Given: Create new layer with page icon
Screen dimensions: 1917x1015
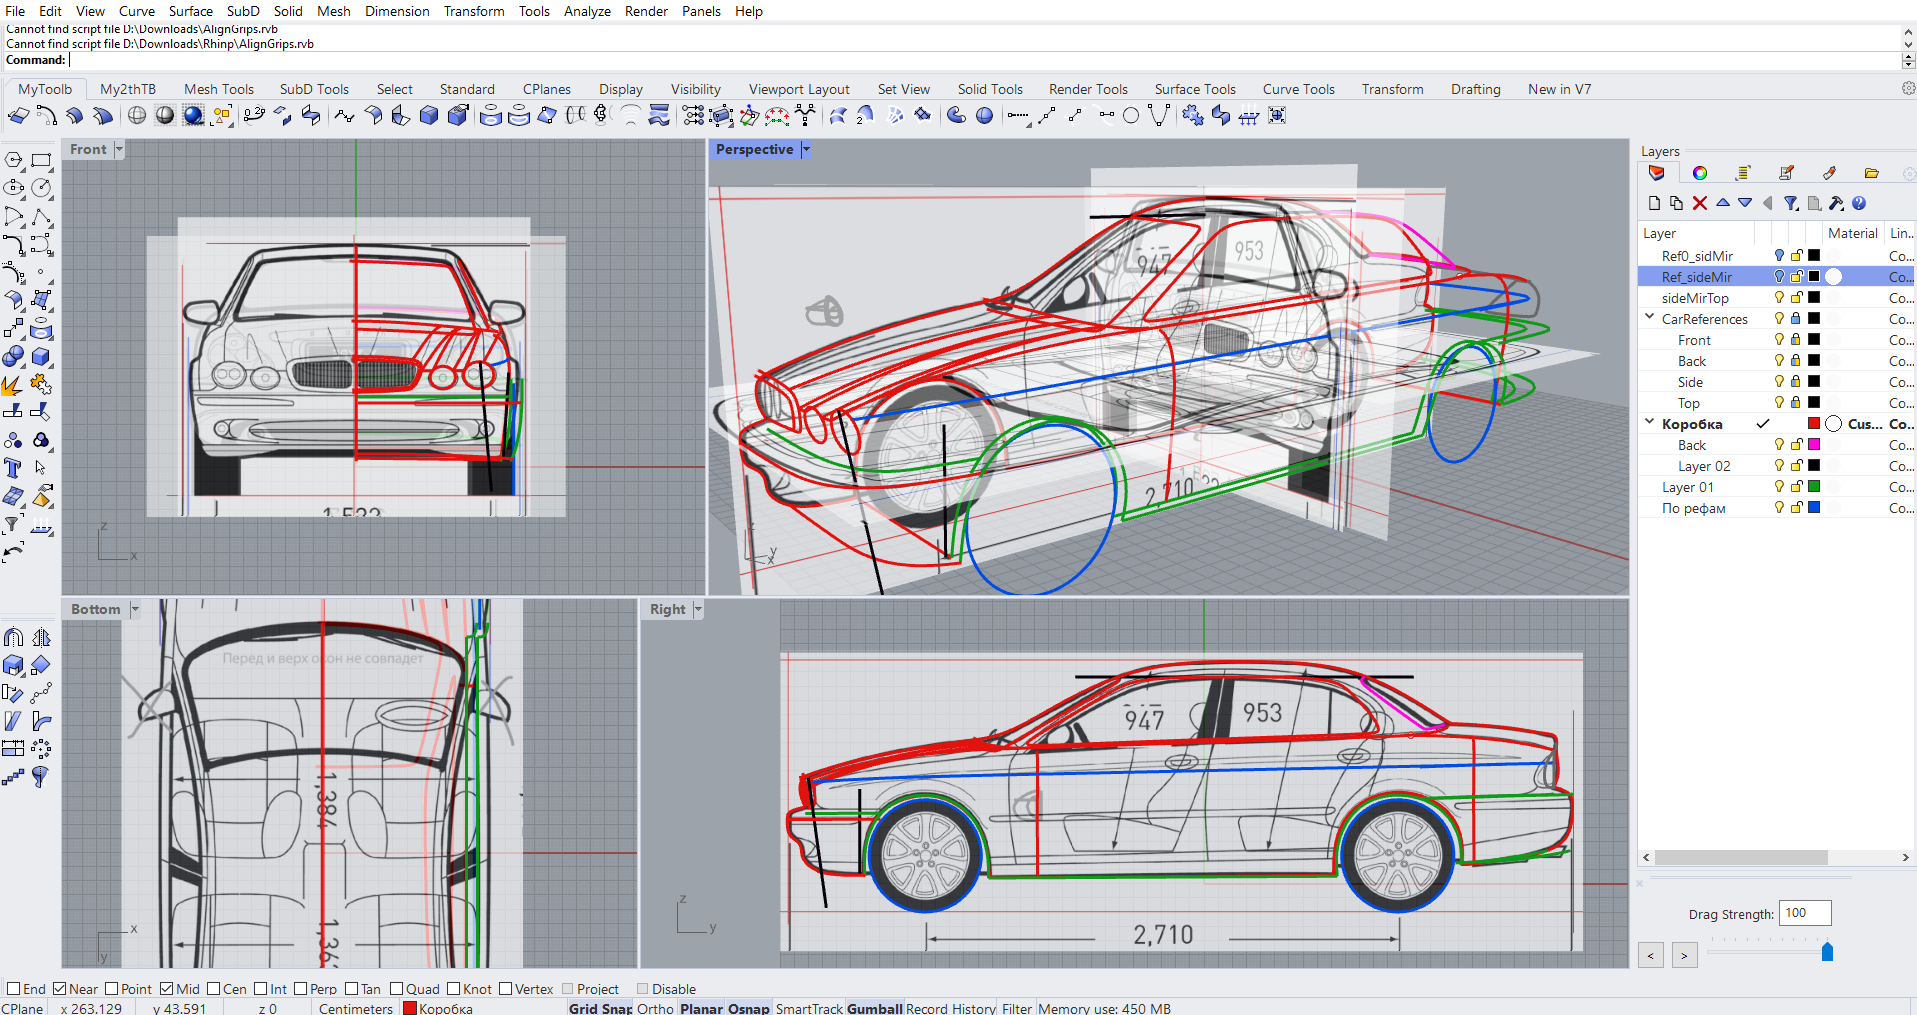Looking at the screenshot, I should click(x=1654, y=203).
